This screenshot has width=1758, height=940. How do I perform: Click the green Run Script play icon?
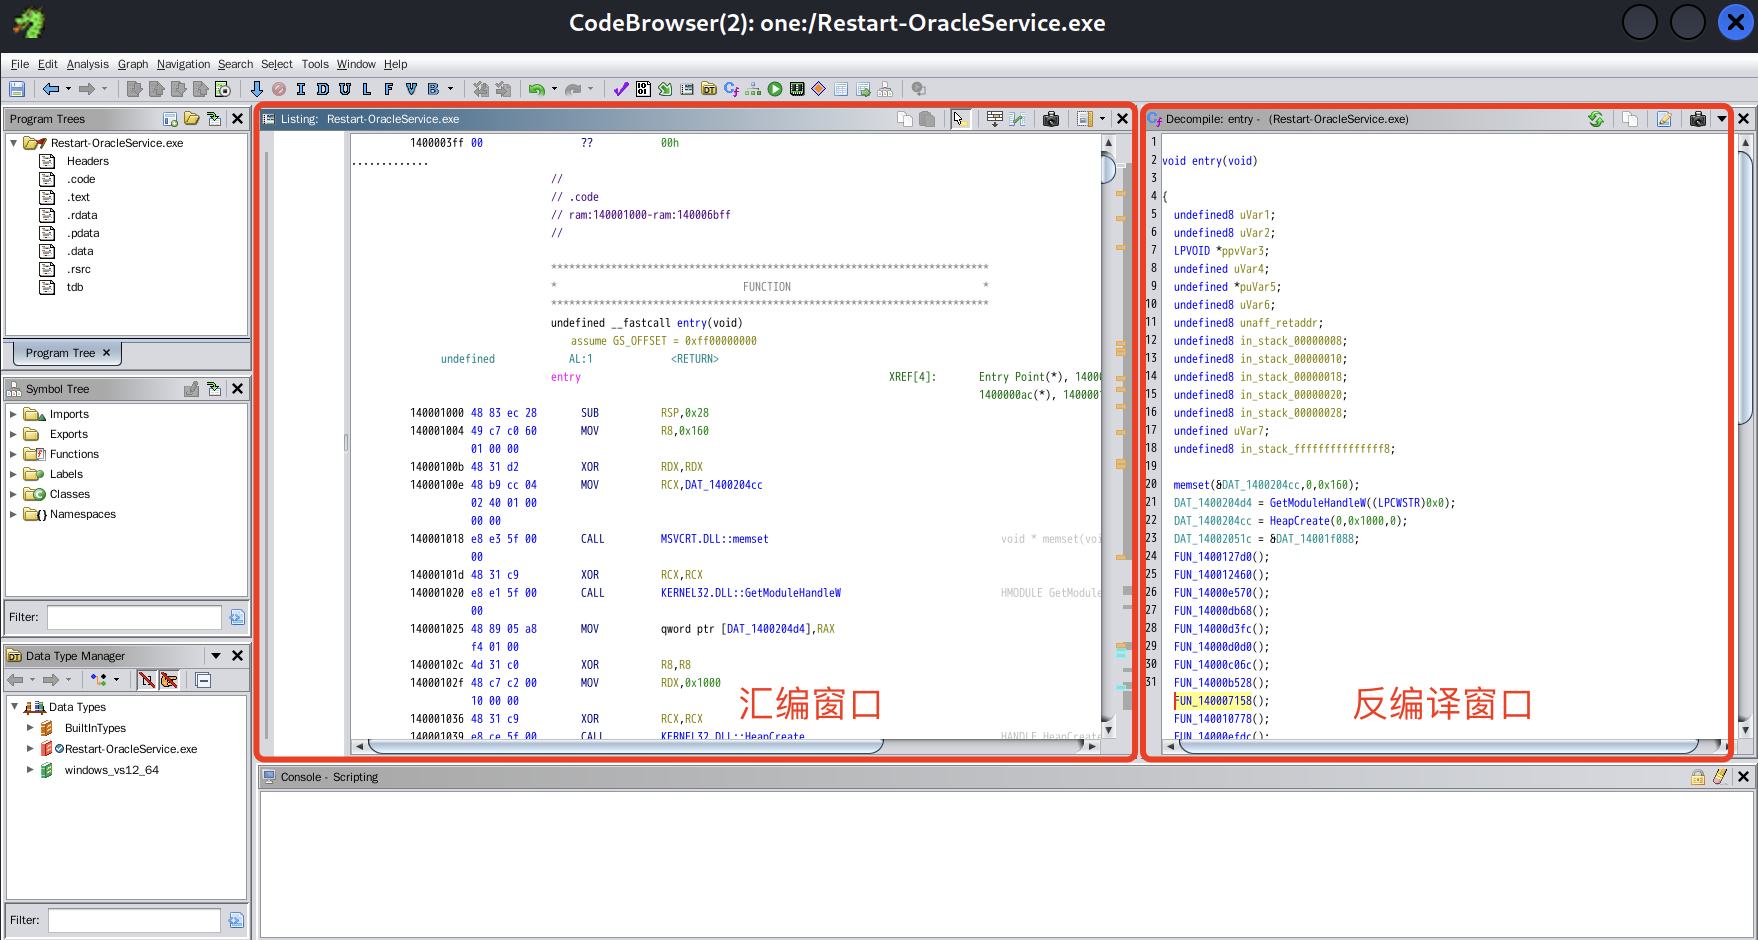pos(775,89)
